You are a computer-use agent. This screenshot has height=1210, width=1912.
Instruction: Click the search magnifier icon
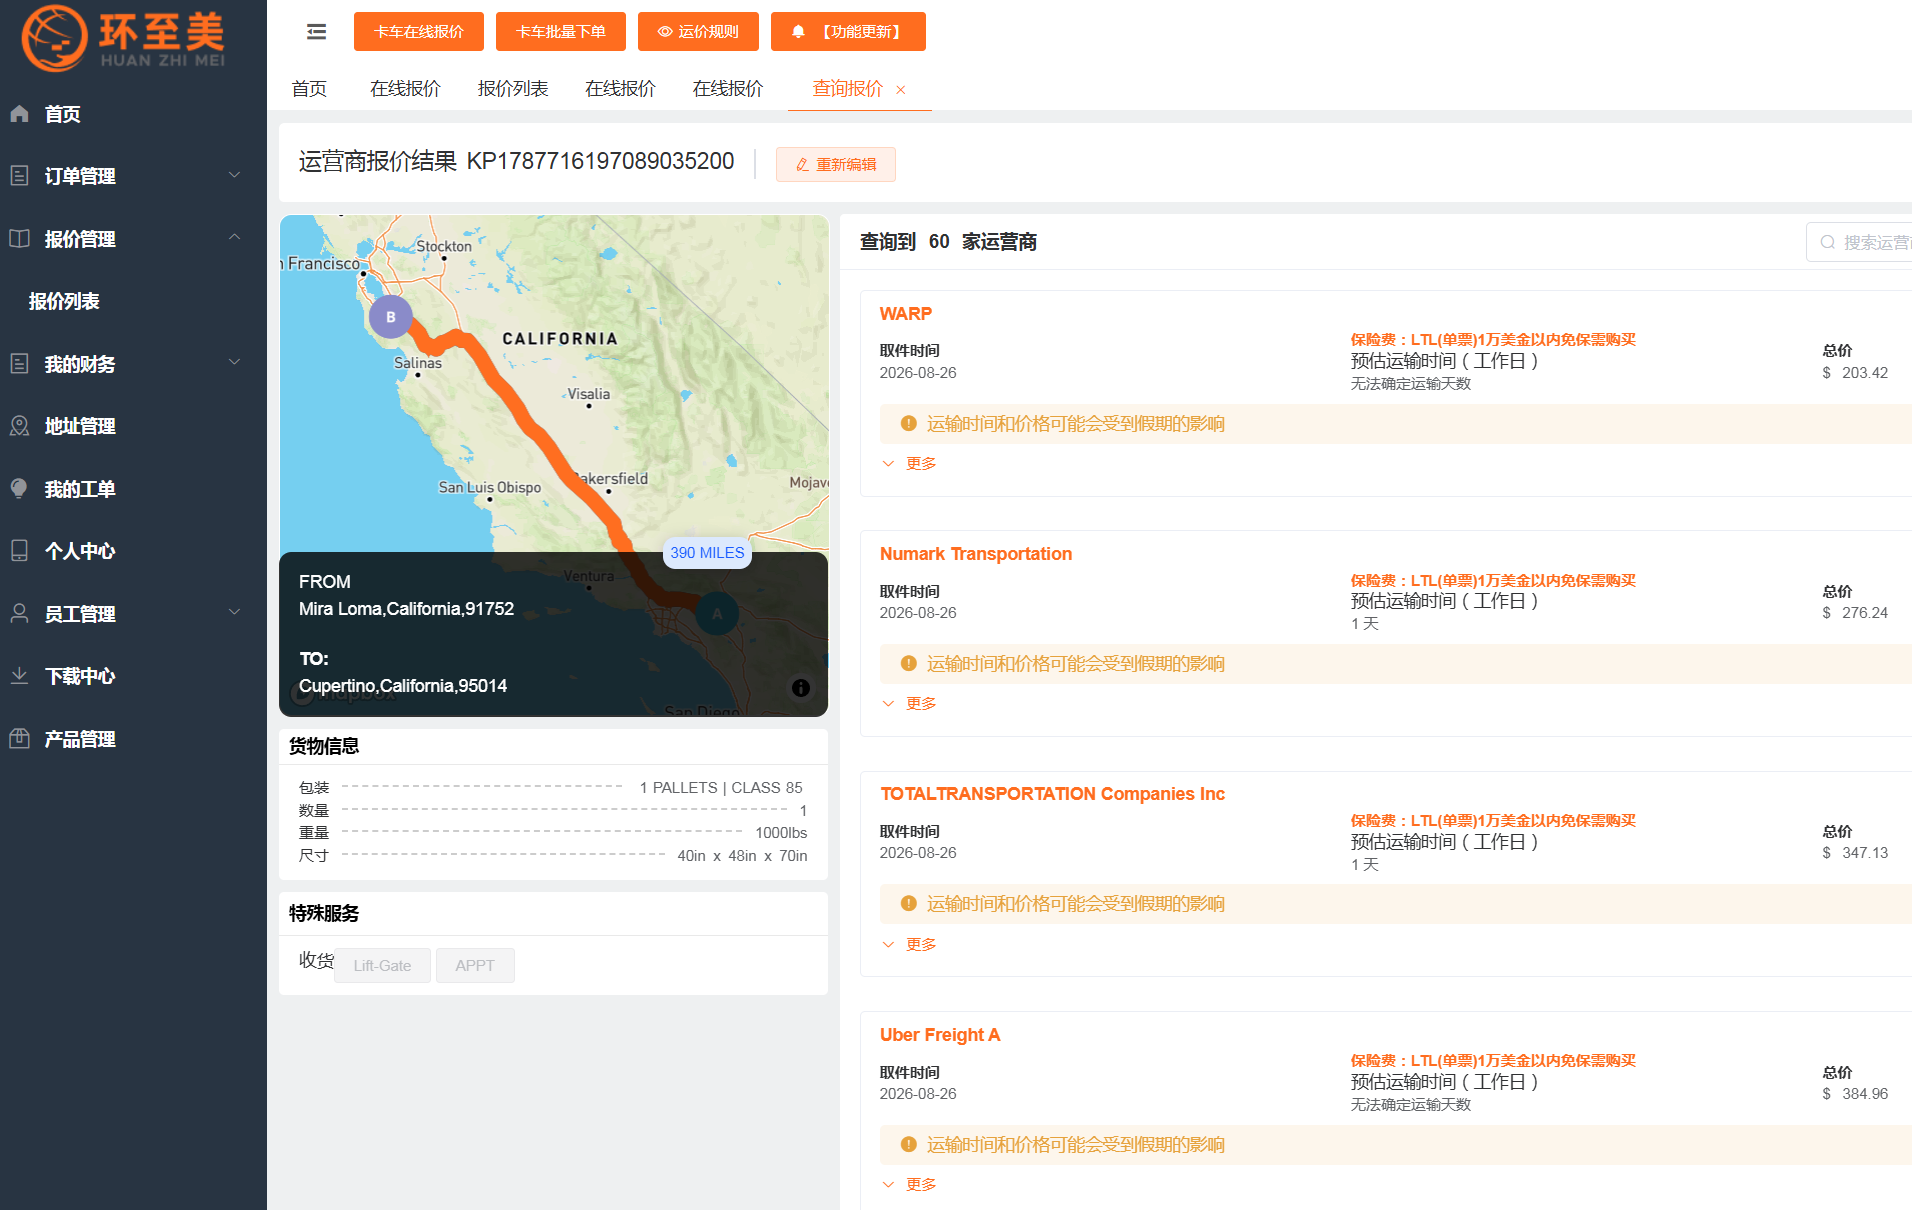pos(1828,243)
